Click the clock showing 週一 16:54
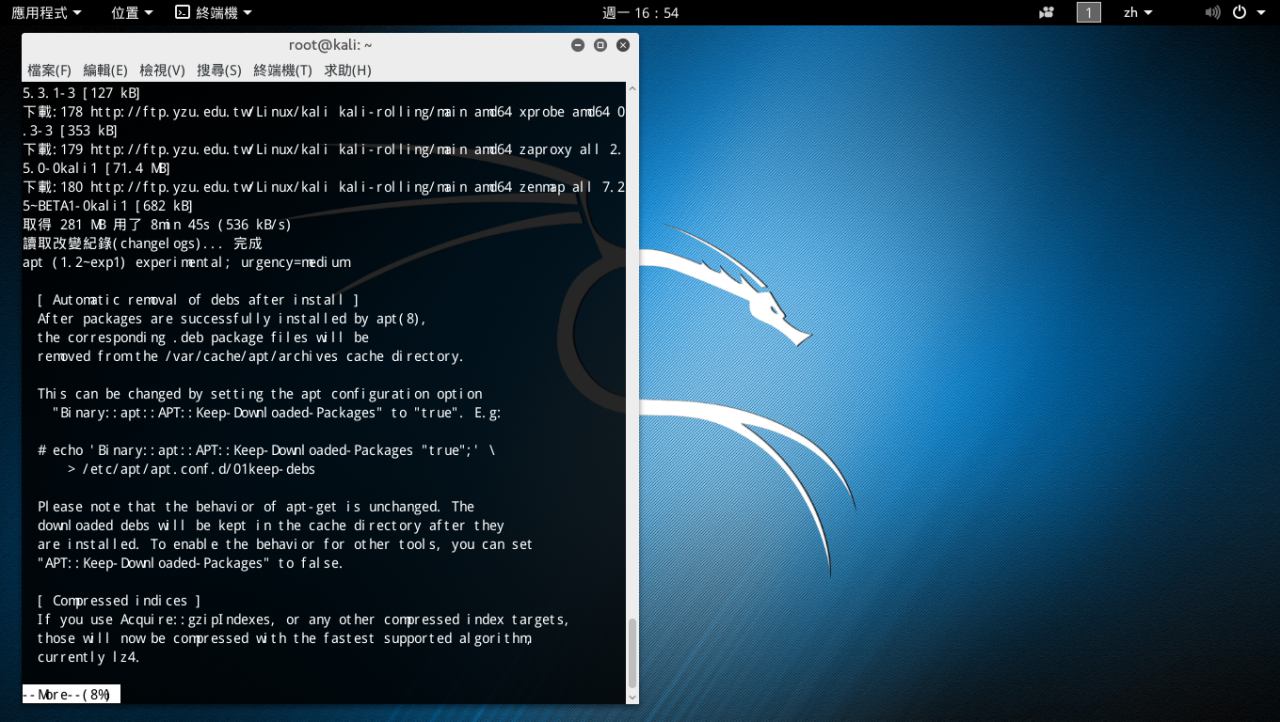 point(640,13)
